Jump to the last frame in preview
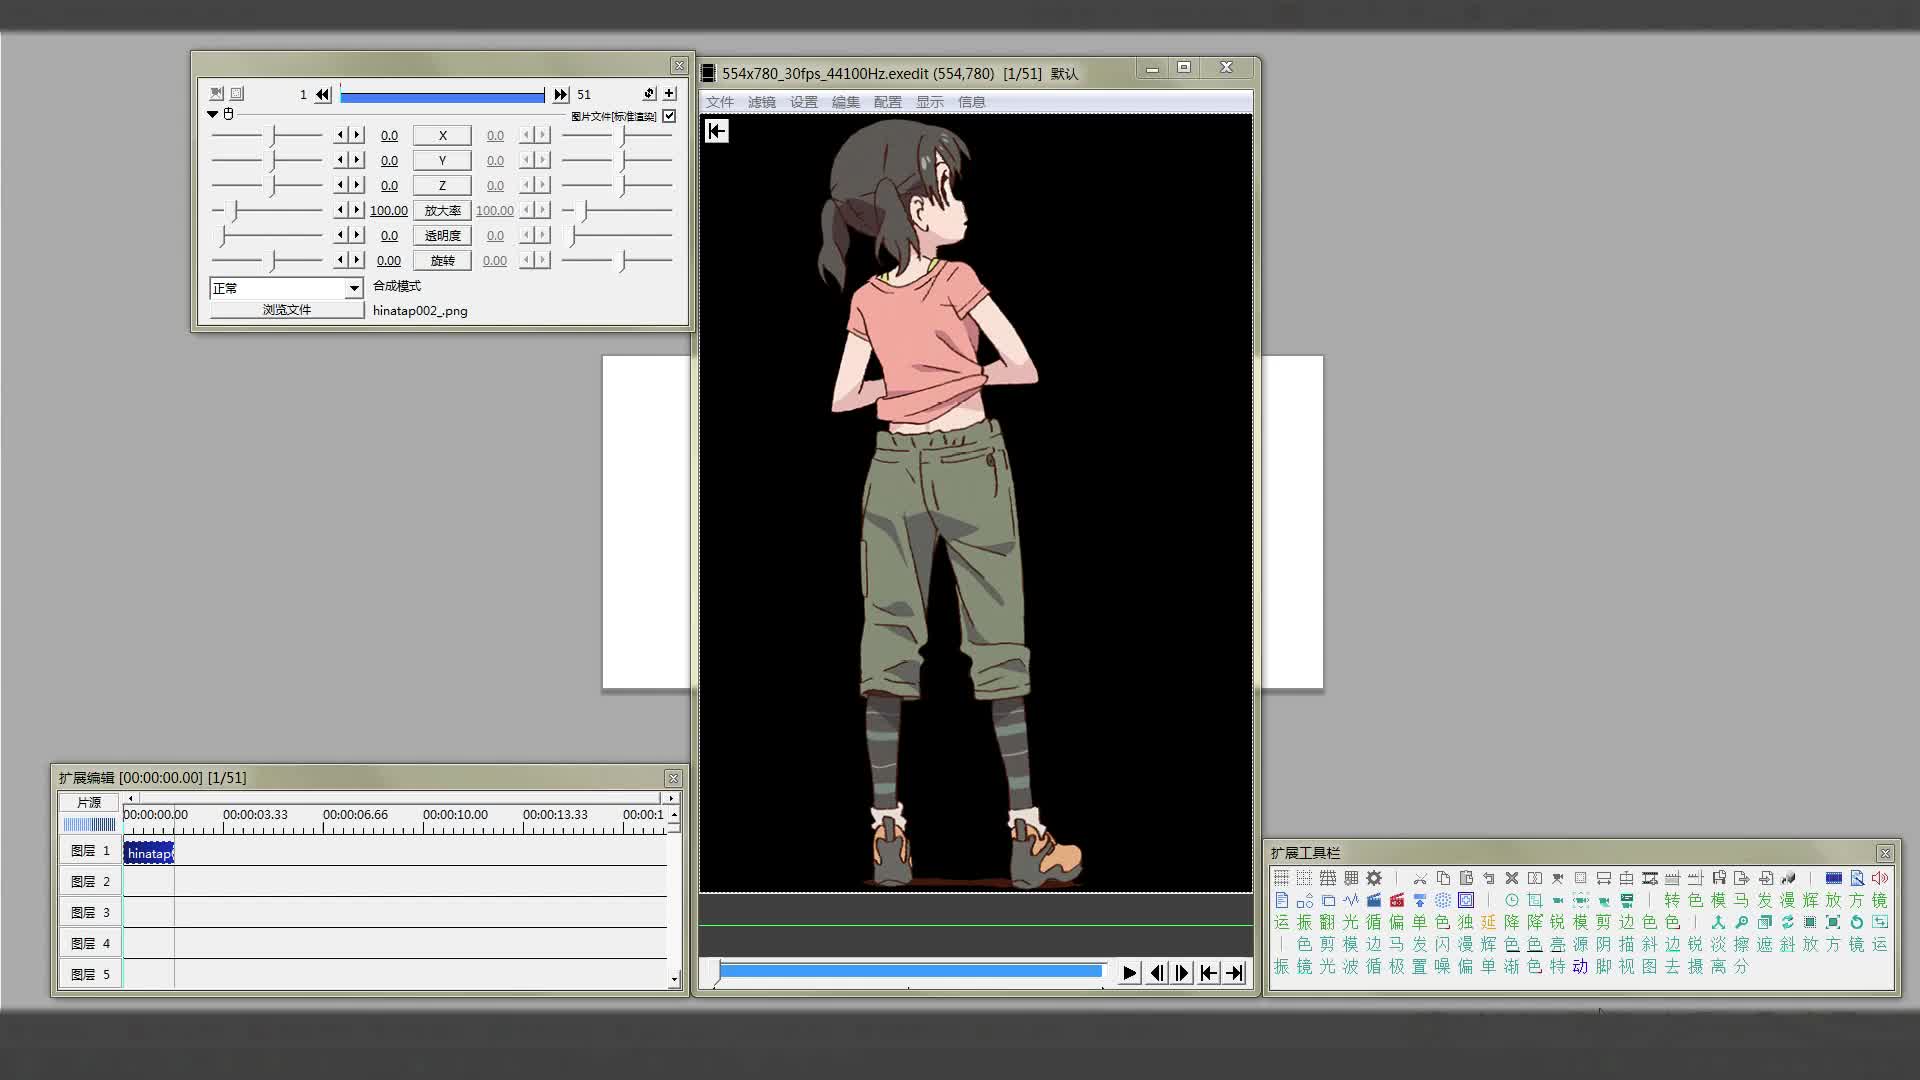 tap(1235, 973)
